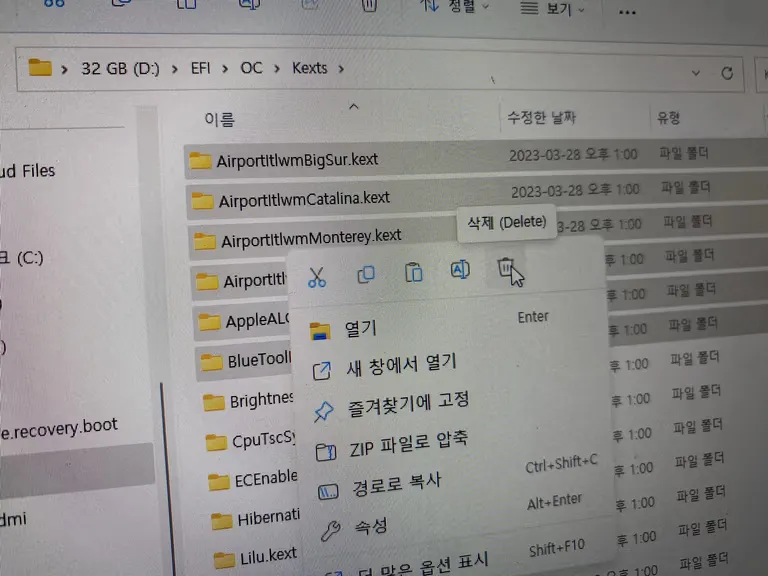This screenshot has height=576, width=768.
Task: Open recovery.boot item in navigation pane
Action: tap(60, 428)
